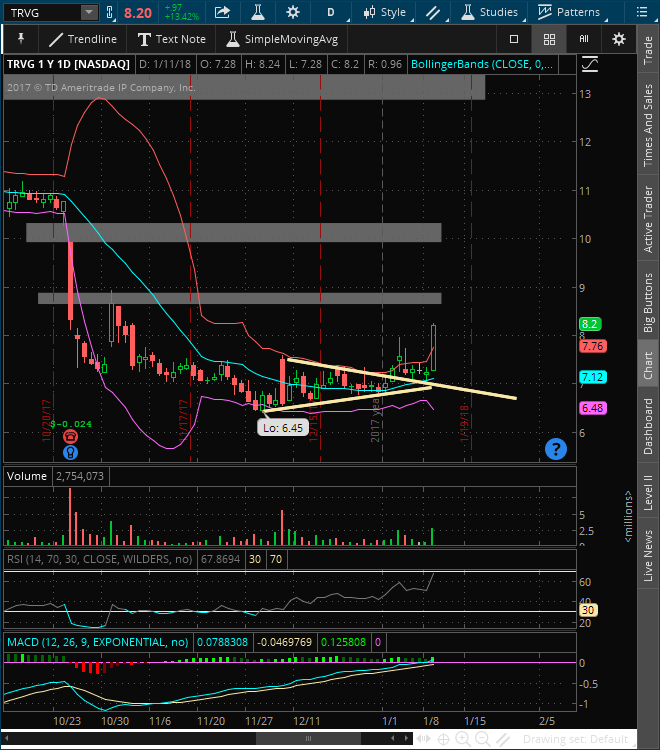Click the scrollbar right arrow

click(406, 739)
